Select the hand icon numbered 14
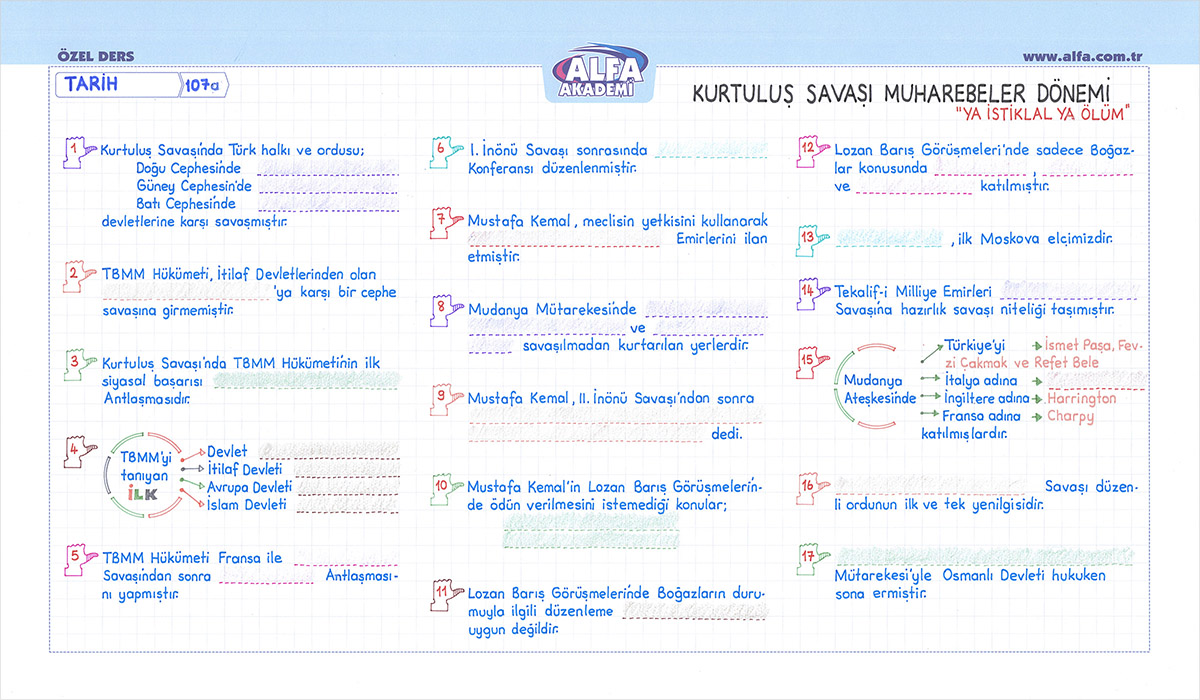Image resolution: width=1200 pixels, height=700 pixels. (811, 293)
